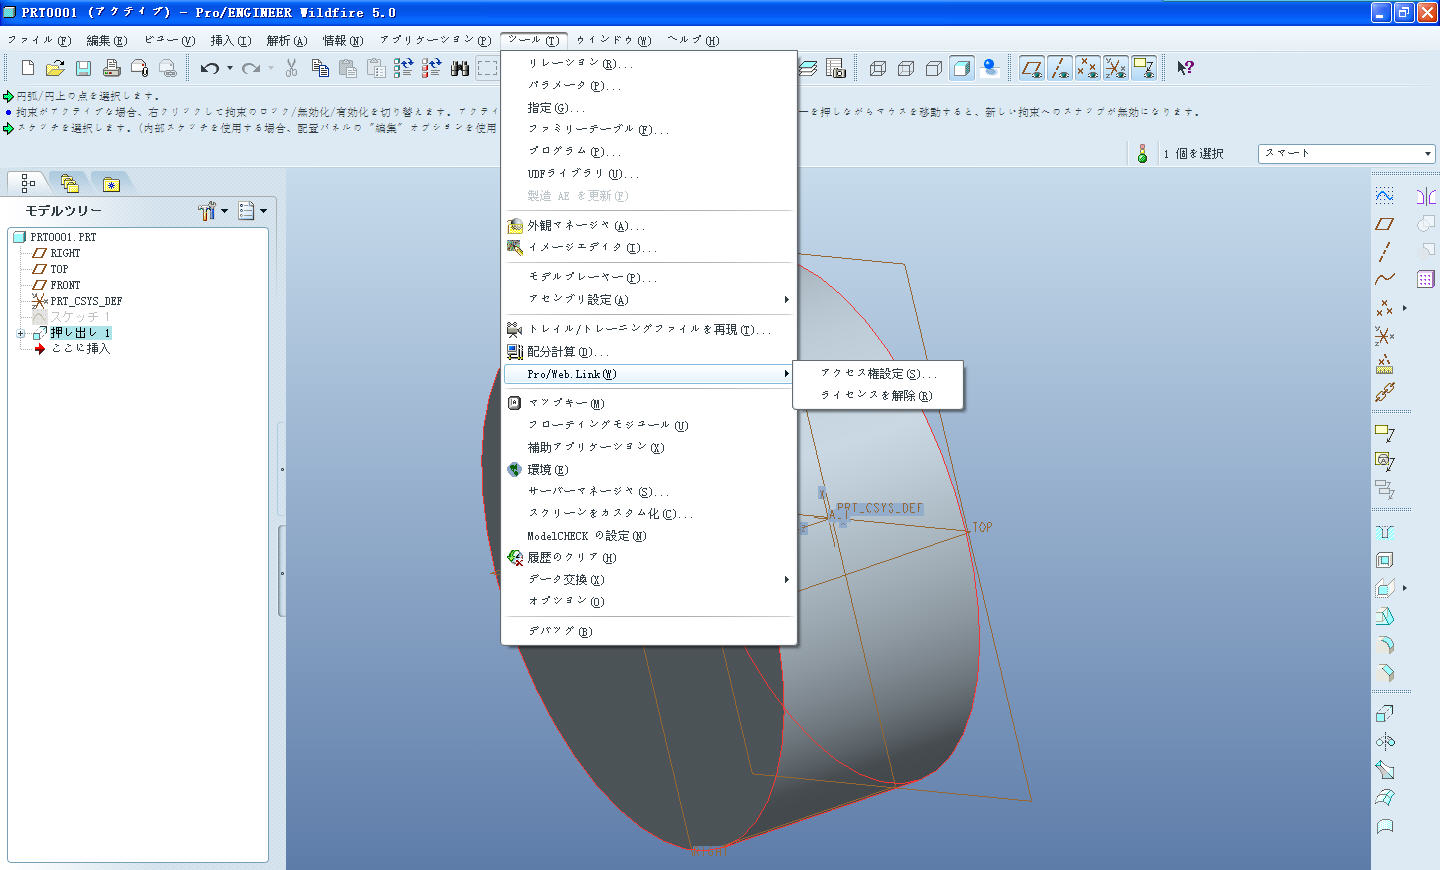Screen dimensions: 1440x870
Task: Switch to hidden line display mode
Action: point(906,68)
